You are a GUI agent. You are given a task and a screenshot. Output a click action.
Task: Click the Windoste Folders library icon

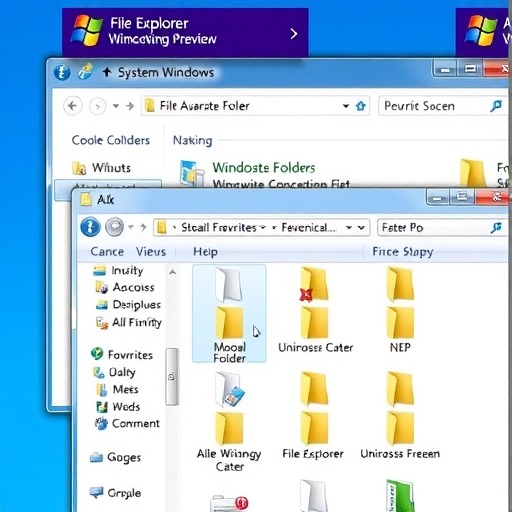pos(192,173)
